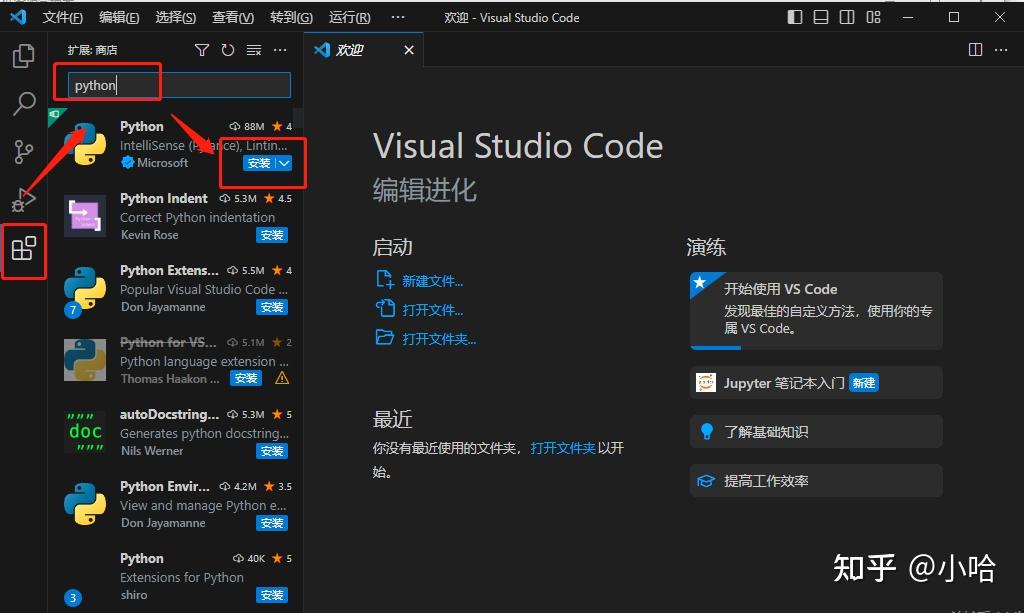Image resolution: width=1024 pixels, height=613 pixels.
Task: Click Python Indent extension icon
Action: click(85, 215)
